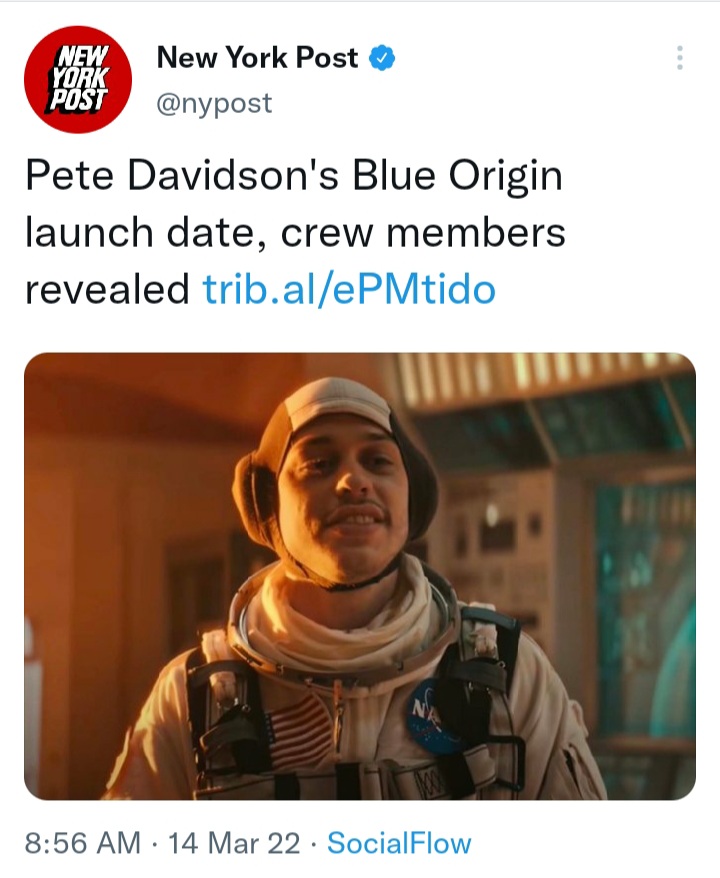Visit the @nypost handle

click(214, 104)
